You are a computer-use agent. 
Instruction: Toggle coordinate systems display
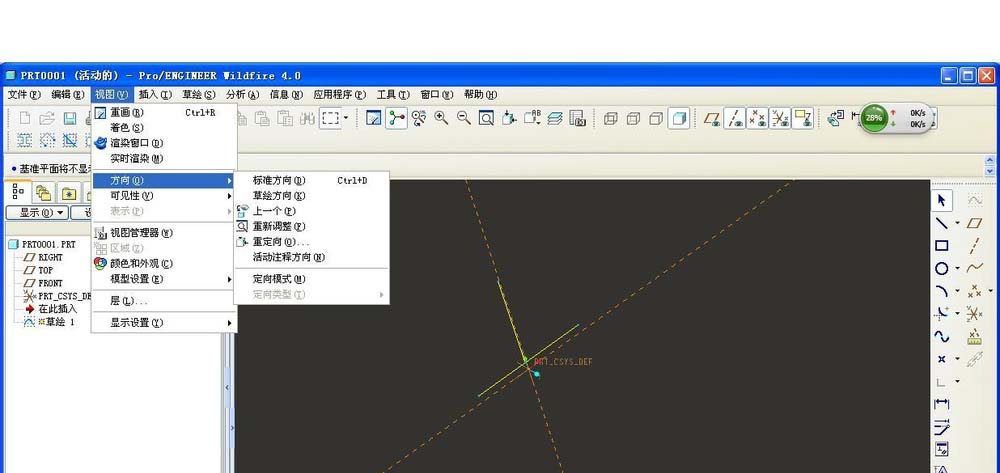tap(780, 118)
